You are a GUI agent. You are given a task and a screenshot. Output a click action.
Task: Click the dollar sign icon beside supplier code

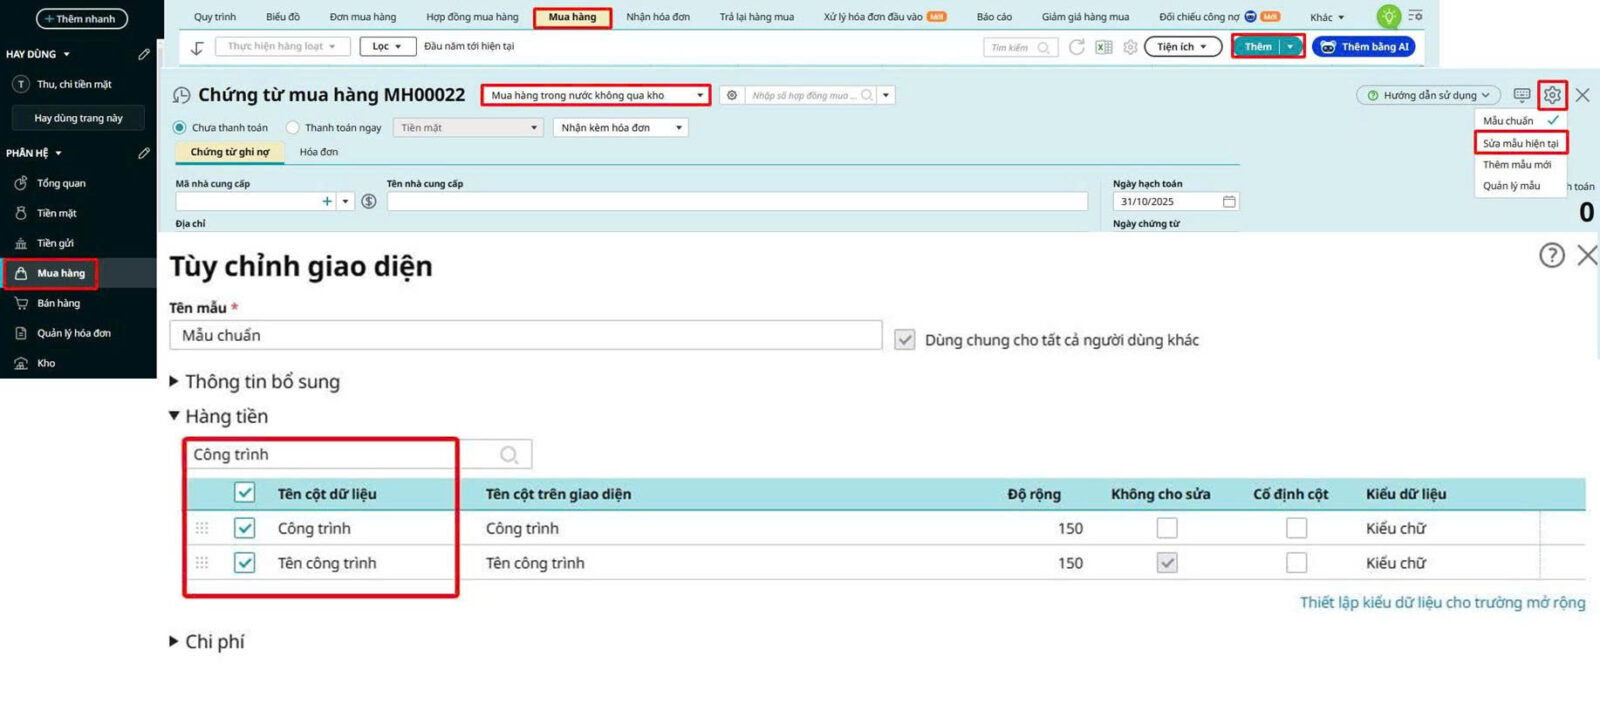tap(369, 201)
